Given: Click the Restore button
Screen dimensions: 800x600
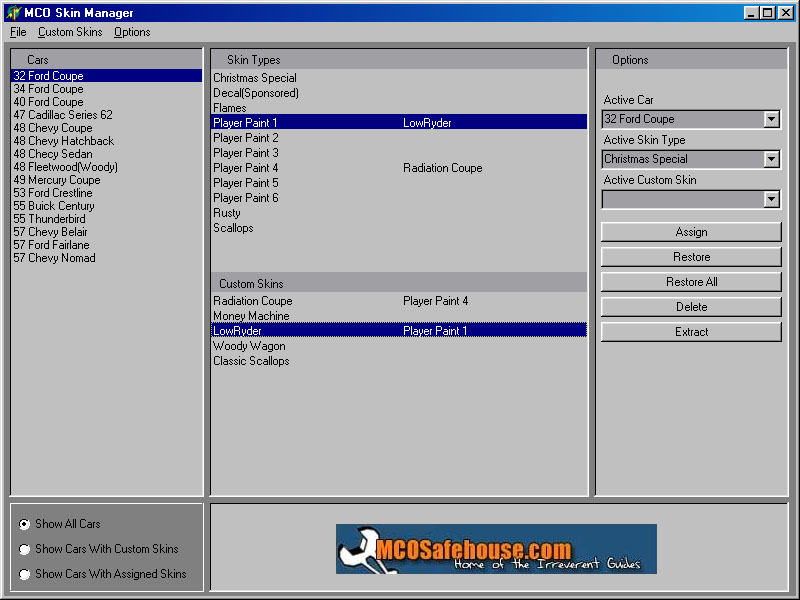Looking at the screenshot, I should (x=691, y=257).
